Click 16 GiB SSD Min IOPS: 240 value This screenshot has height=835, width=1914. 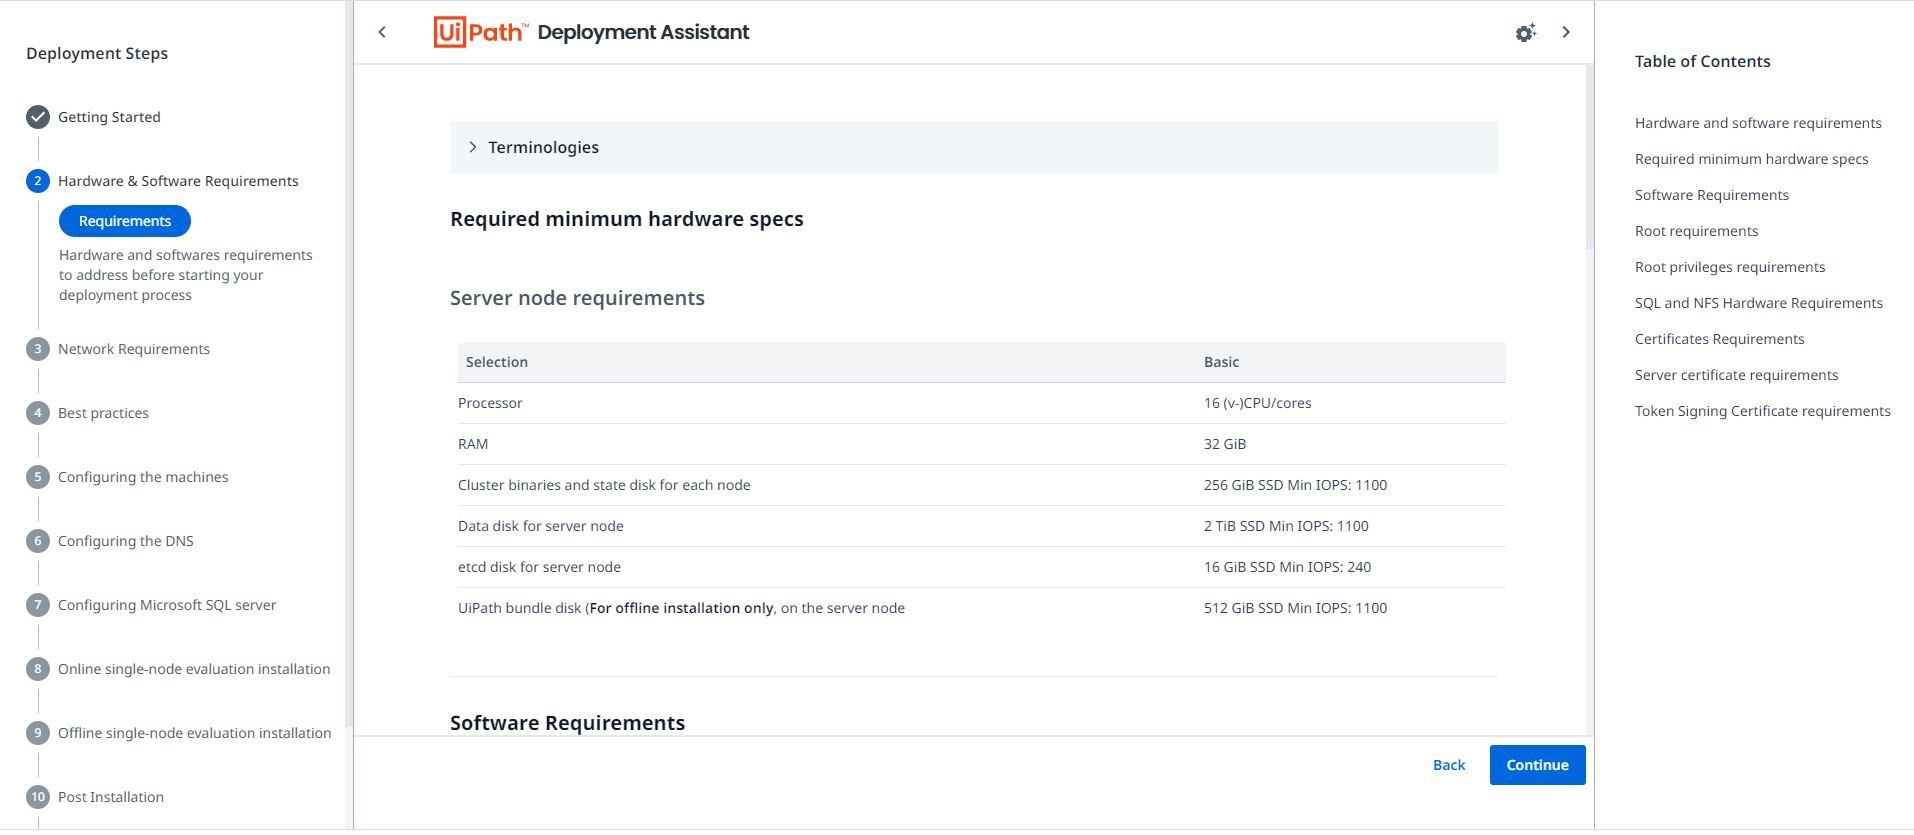pyautogui.click(x=1287, y=567)
